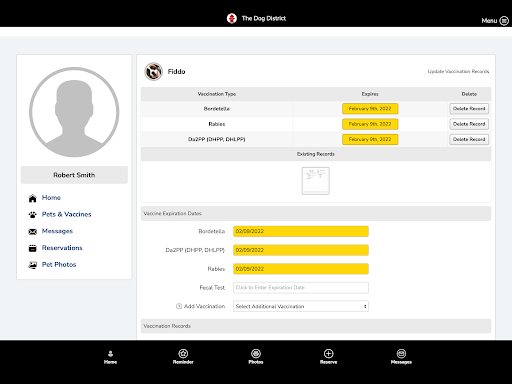Viewport: 512px width, 384px height.
Task: Click the Add Vaccination label
Action: click(x=204, y=306)
